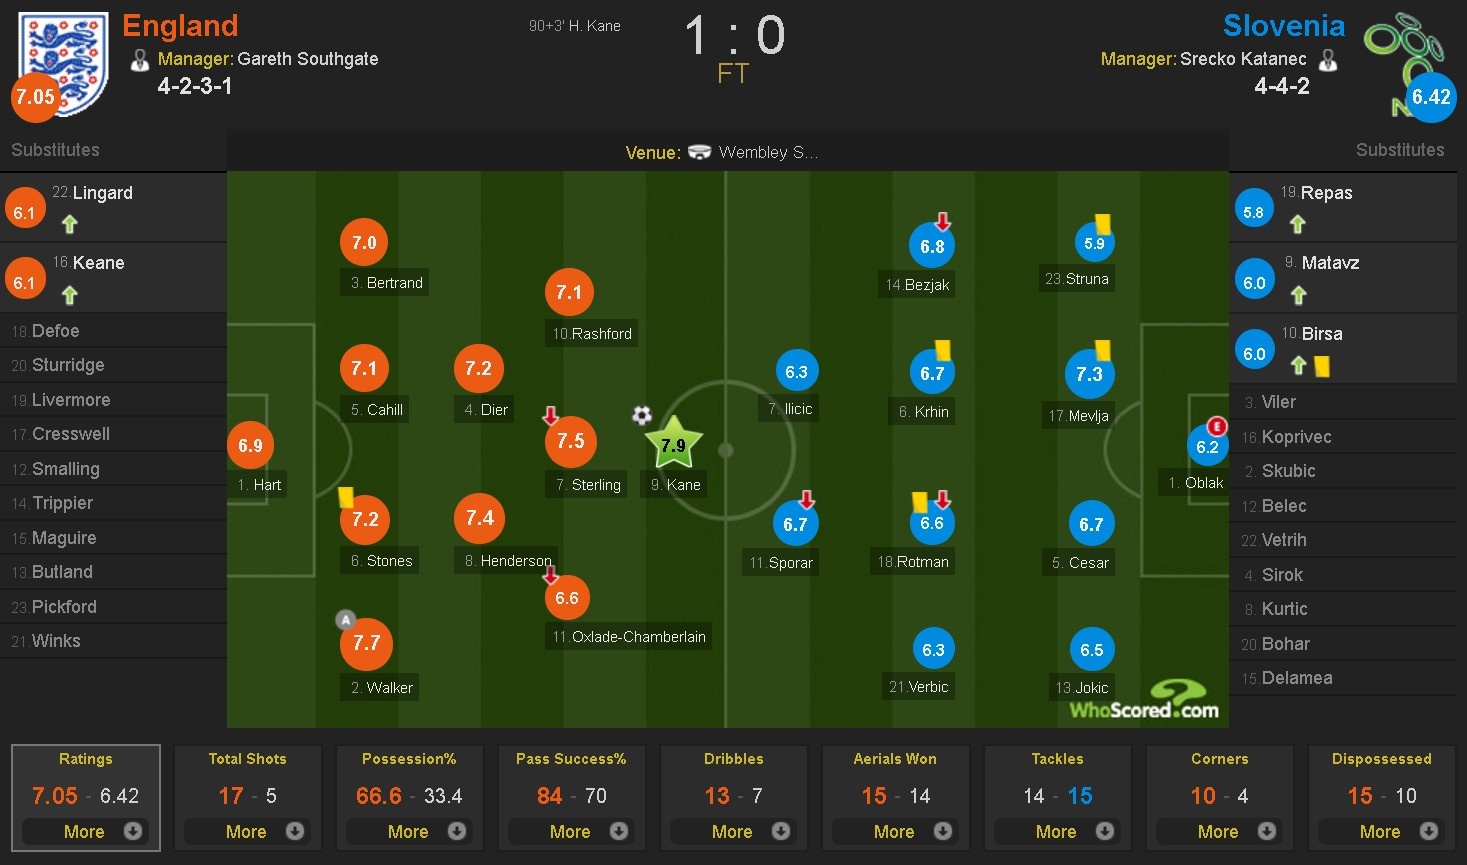Click Struna's yellow card icon
1467x865 pixels.
1102,224
